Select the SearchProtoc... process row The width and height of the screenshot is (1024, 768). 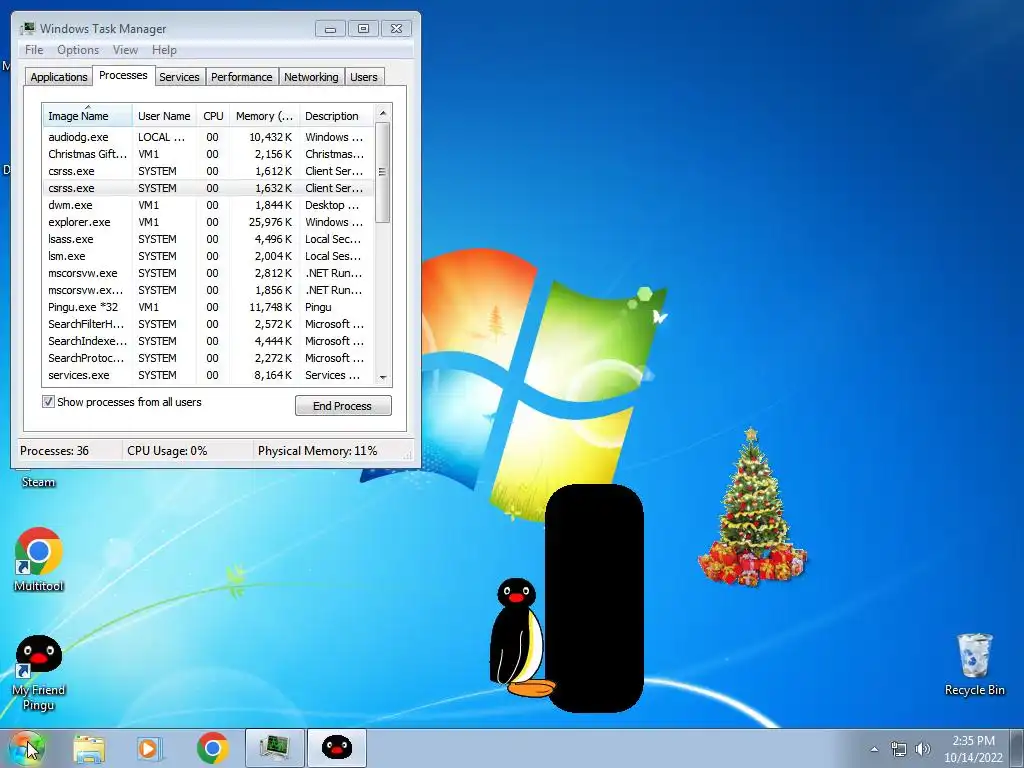tap(208, 358)
